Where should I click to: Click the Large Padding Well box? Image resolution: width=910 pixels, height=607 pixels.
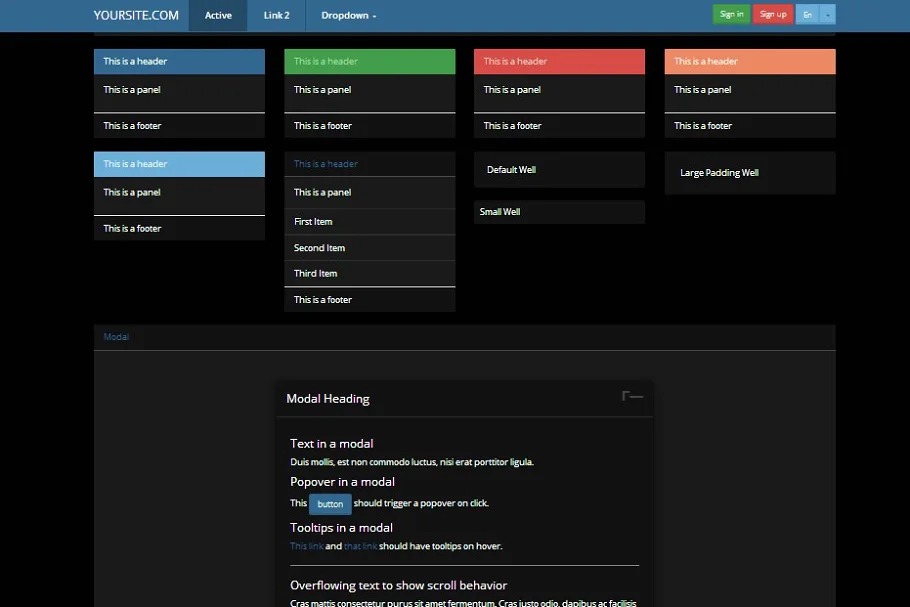point(749,173)
